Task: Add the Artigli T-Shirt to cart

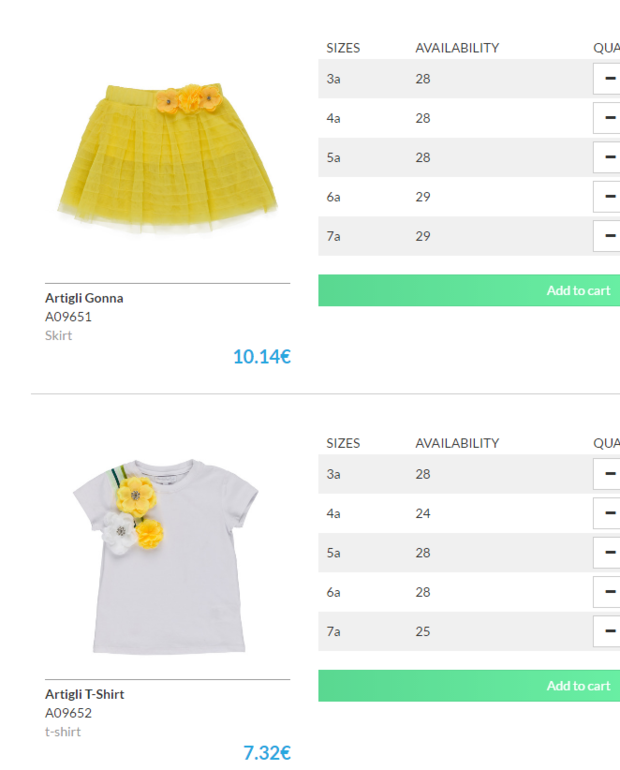Action: tap(469, 686)
